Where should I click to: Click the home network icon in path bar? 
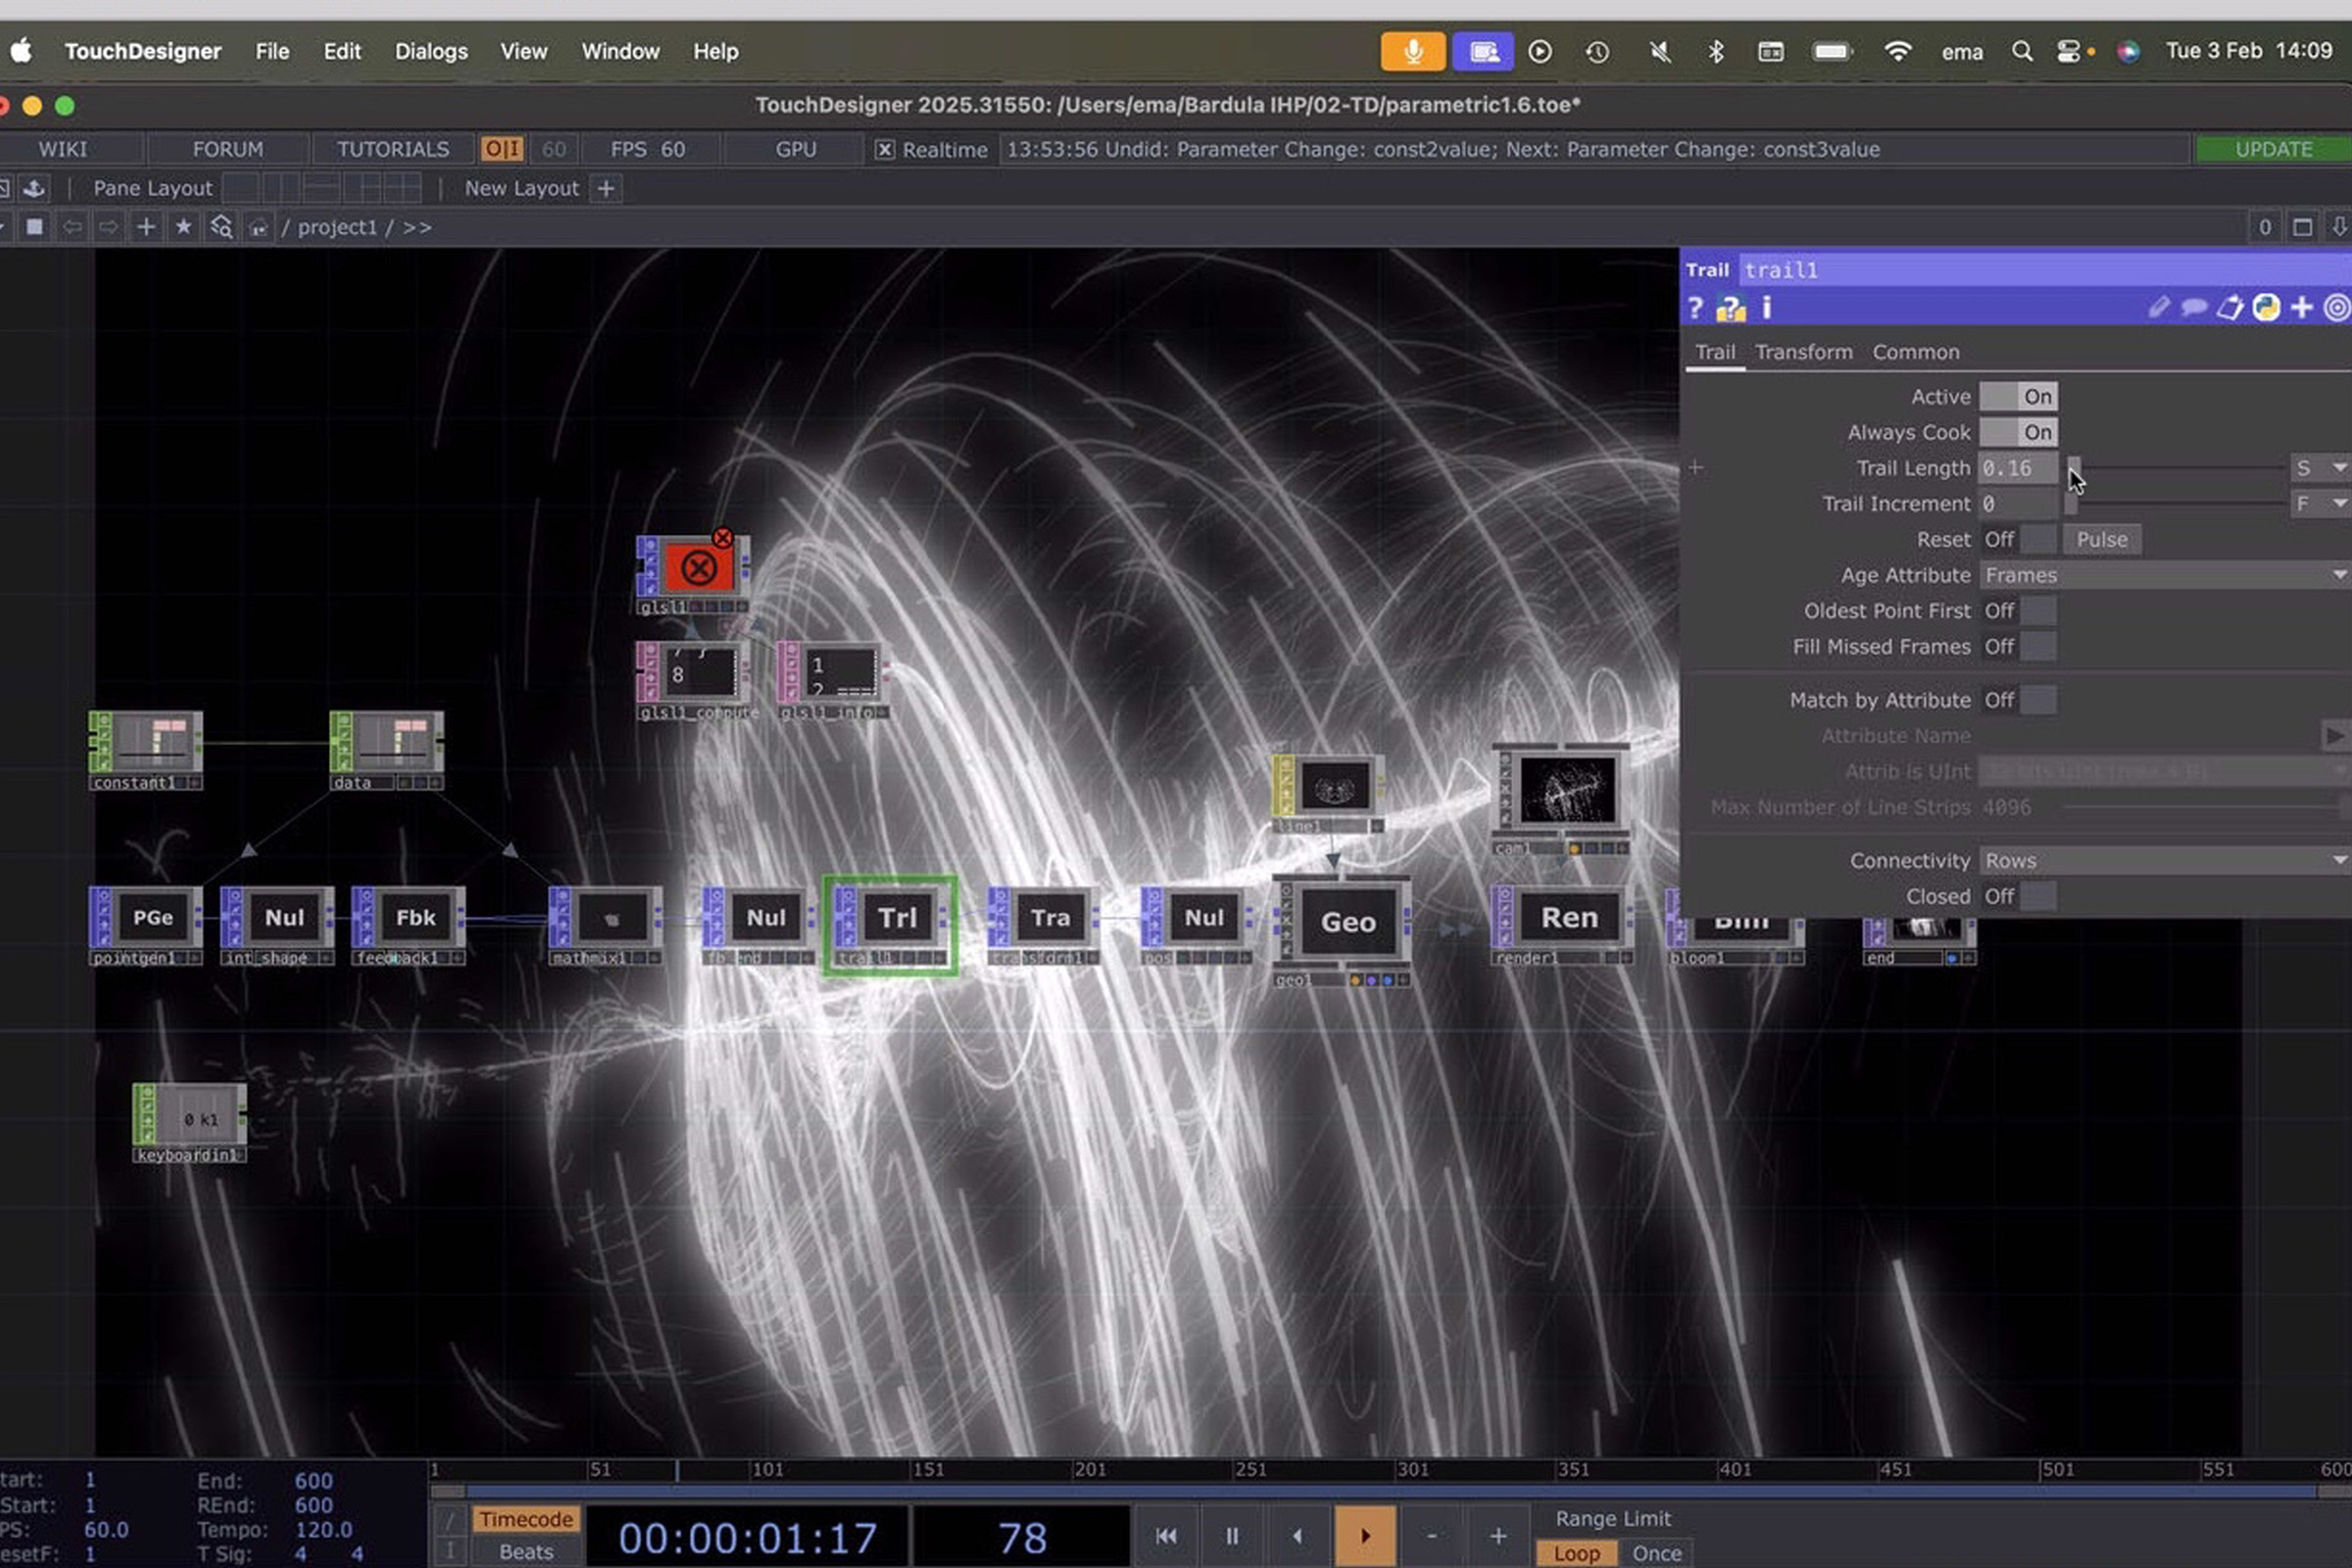click(x=258, y=227)
